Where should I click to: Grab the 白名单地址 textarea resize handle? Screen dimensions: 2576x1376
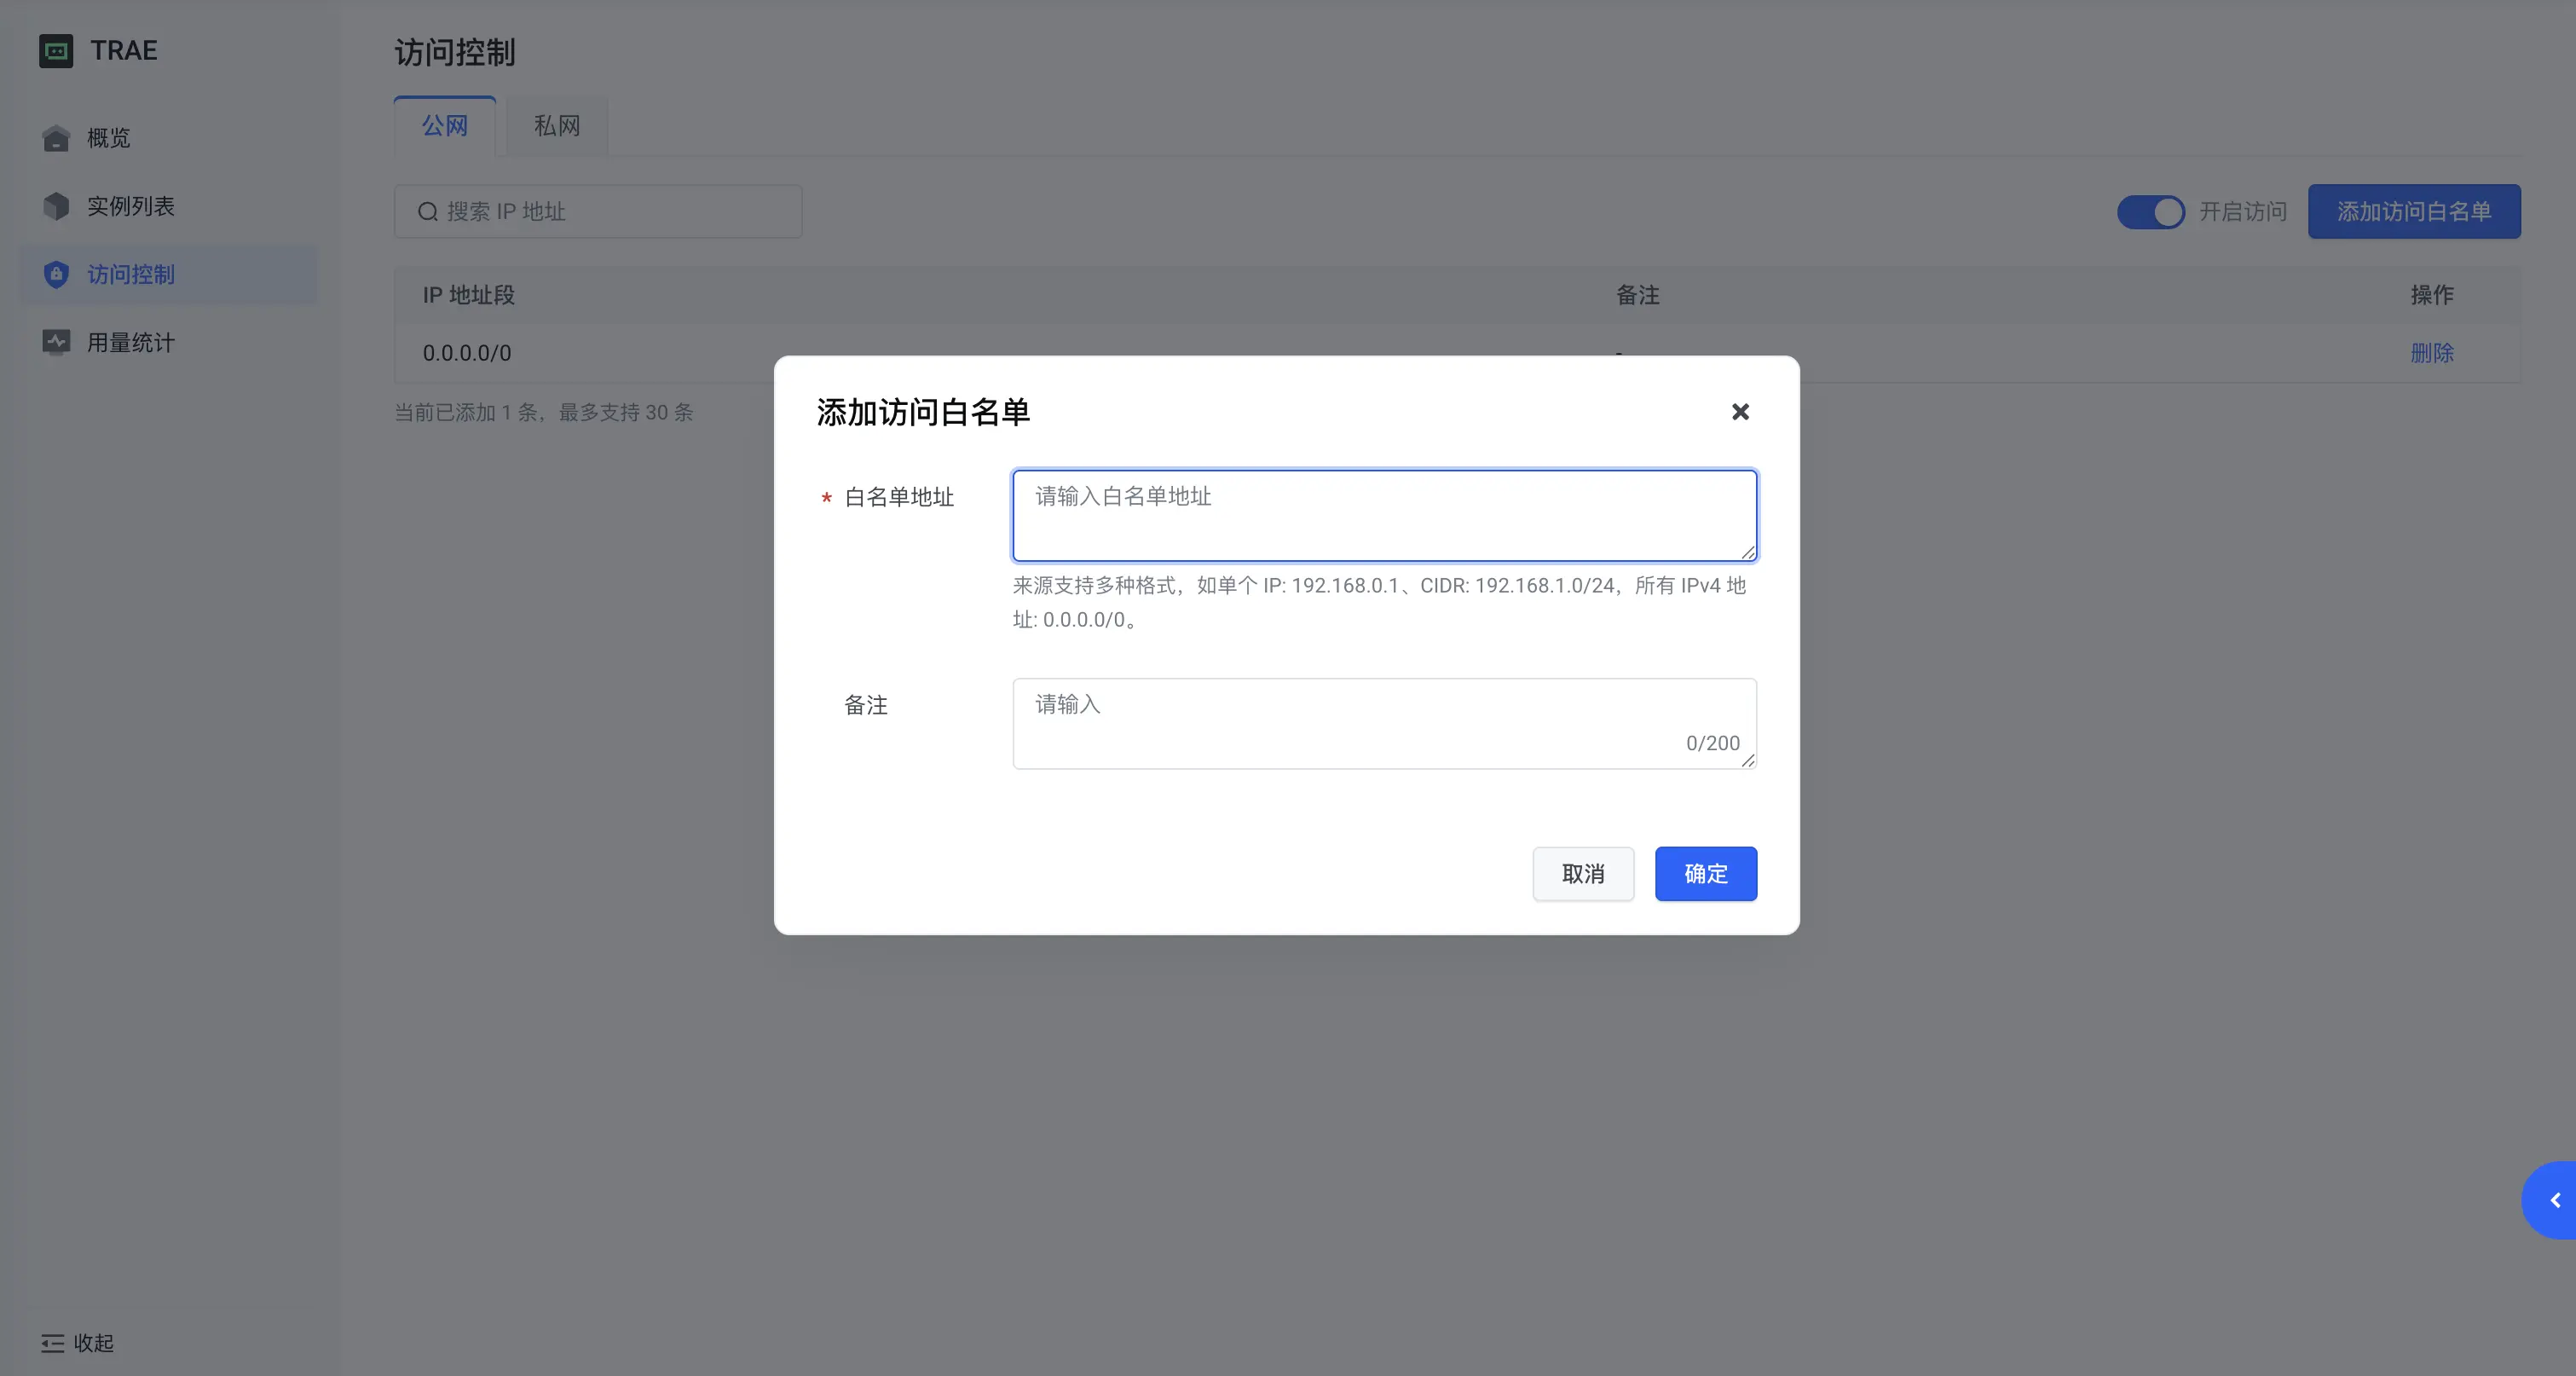[x=1748, y=553]
